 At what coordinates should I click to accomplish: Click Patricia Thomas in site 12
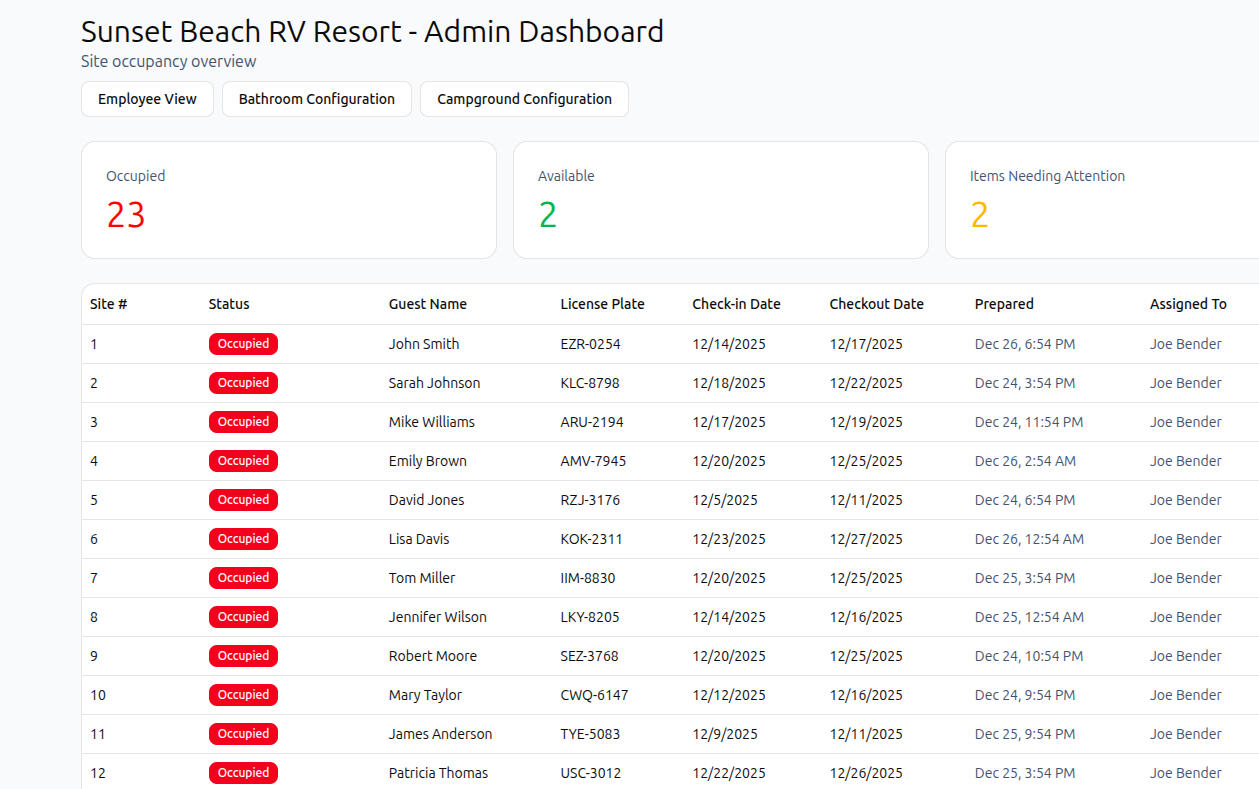(438, 773)
